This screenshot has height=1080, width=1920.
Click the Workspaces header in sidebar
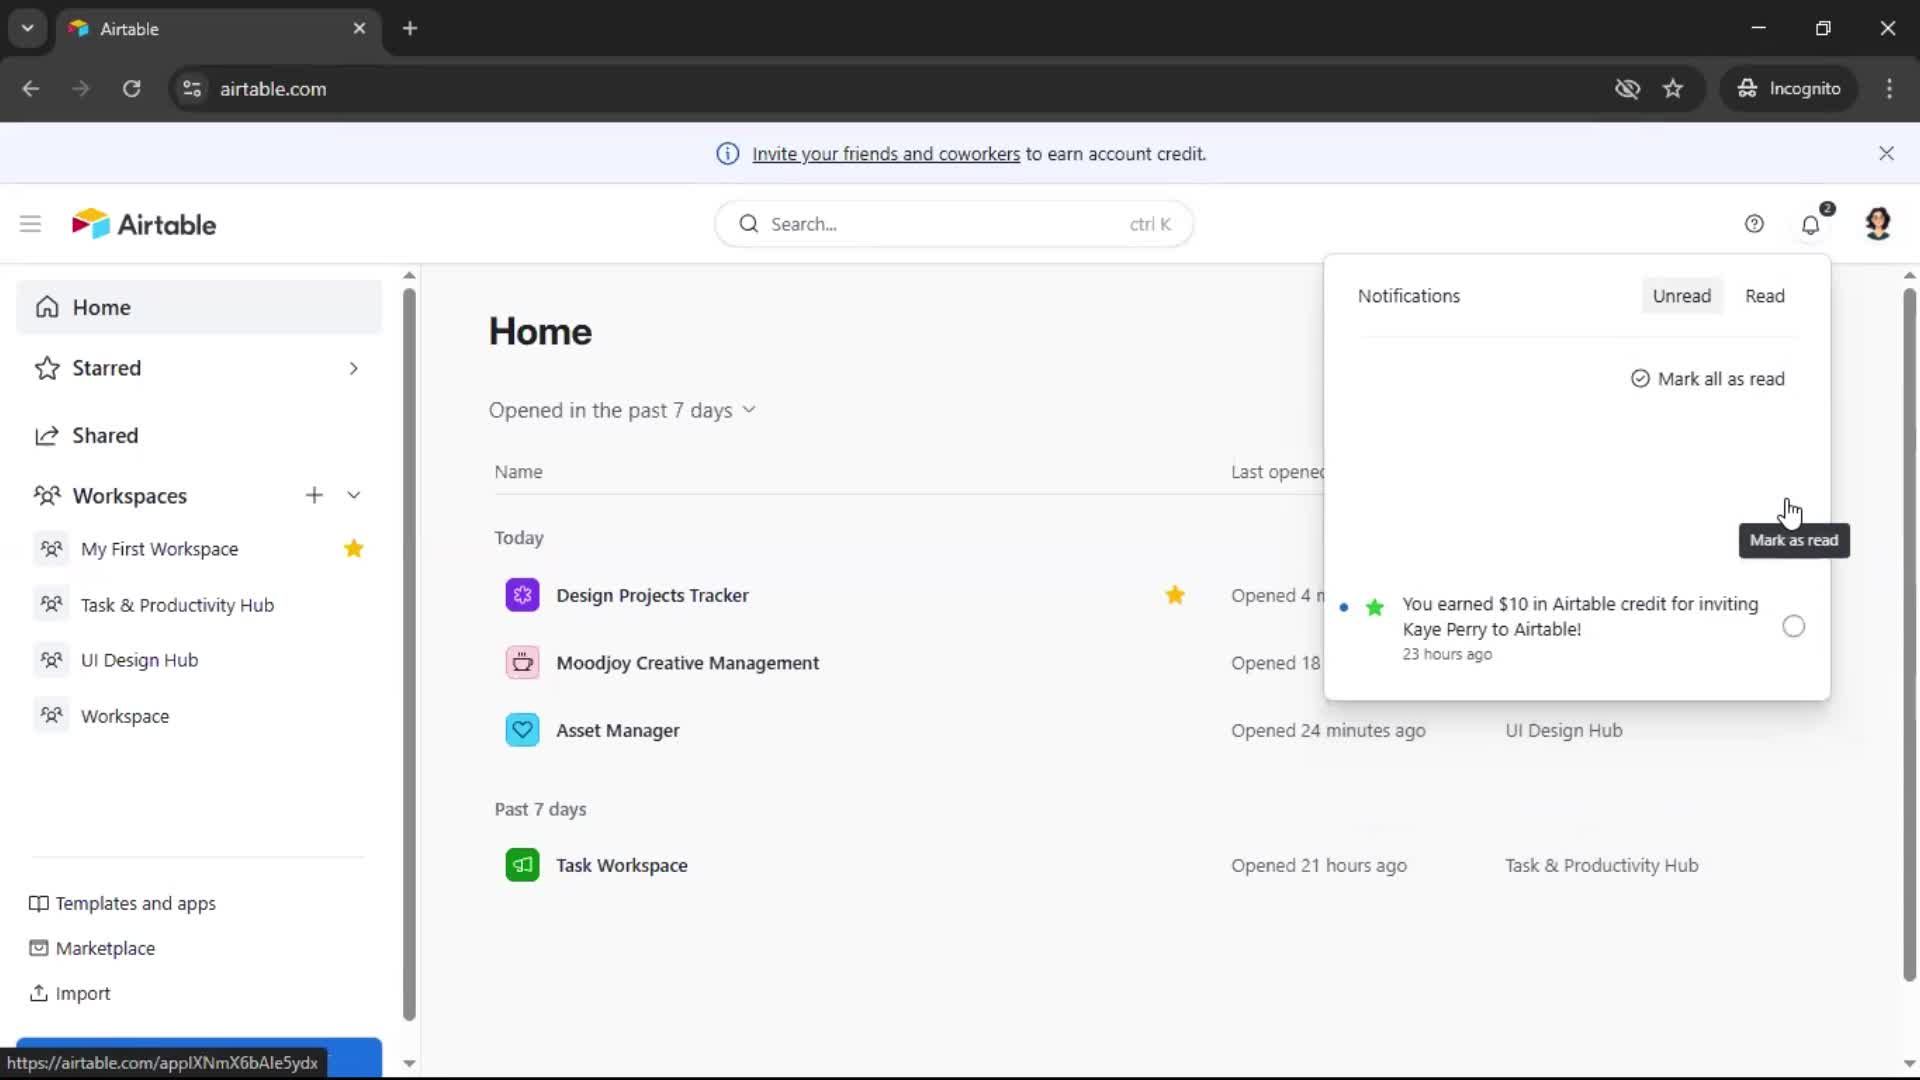pos(129,496)
